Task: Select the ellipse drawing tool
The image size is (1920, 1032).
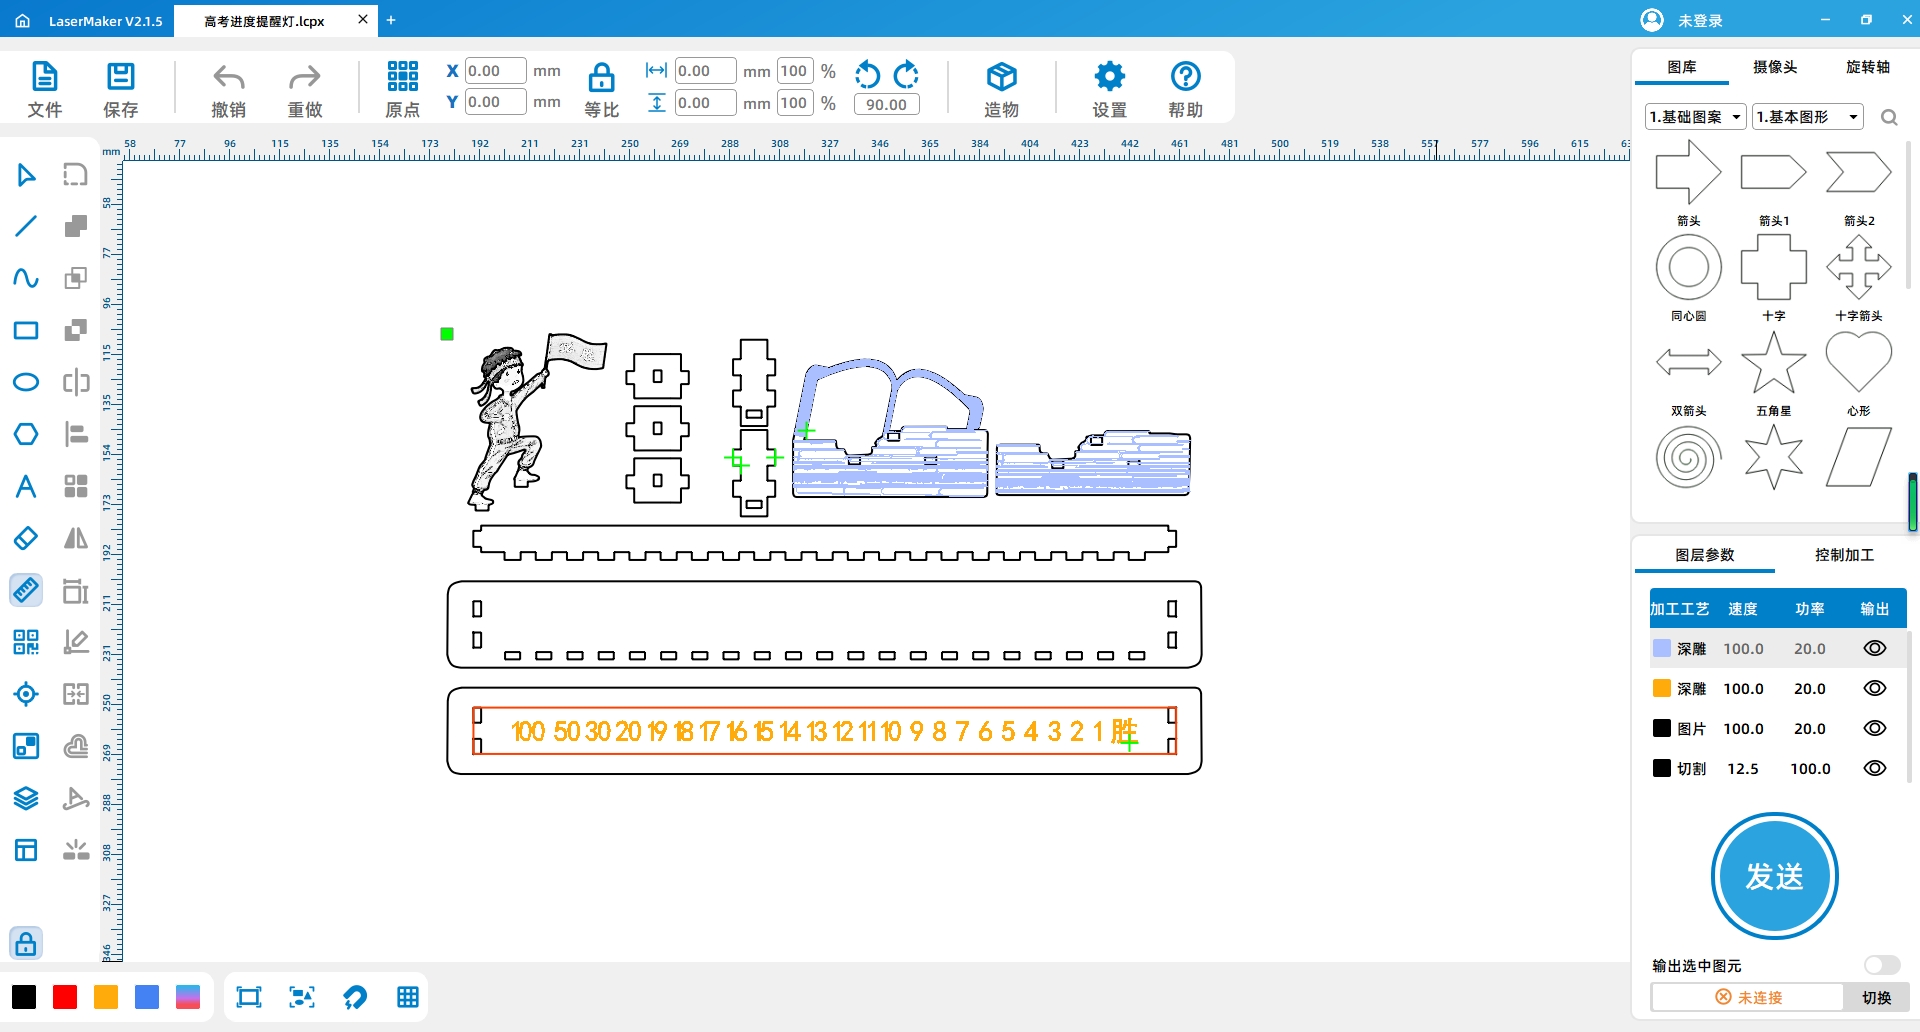Action: (x=26, y=383)
